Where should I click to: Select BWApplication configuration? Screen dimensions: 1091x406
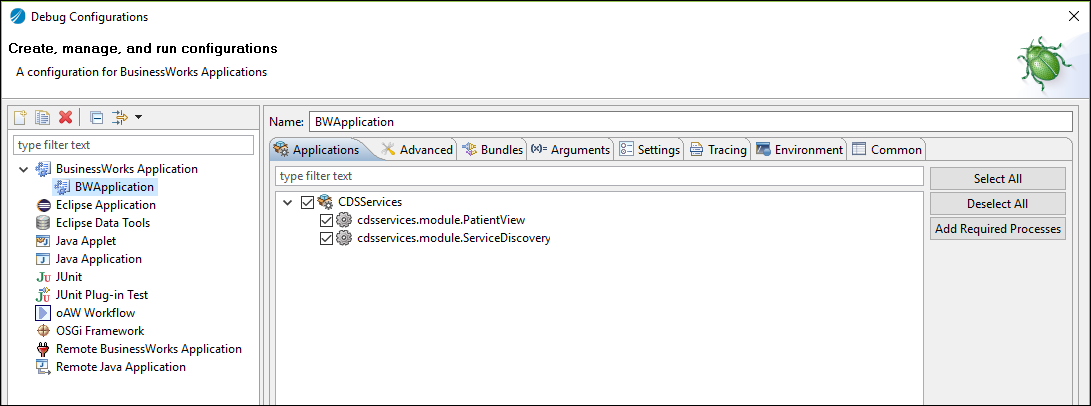pos(114,187)
